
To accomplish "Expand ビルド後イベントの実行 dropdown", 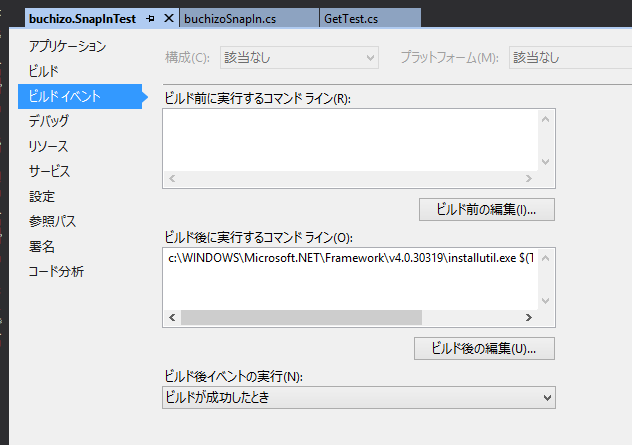I will click(358, 397).
